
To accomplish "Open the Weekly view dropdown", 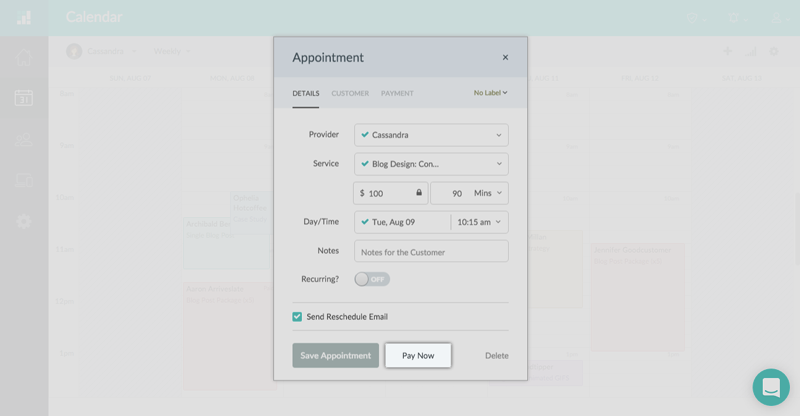I will coord(172,51).
